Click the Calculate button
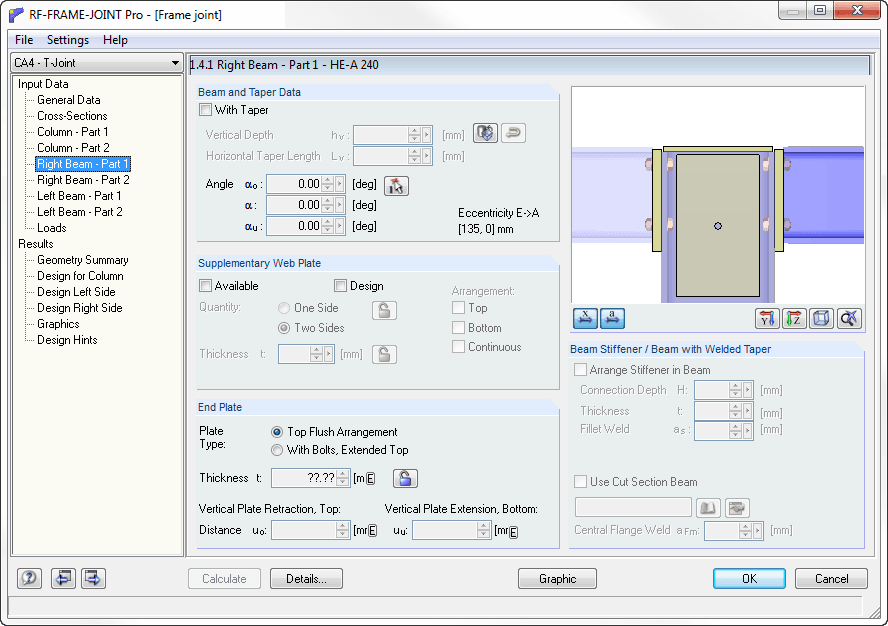The image size is (888, 626). [x=224, y=579]
